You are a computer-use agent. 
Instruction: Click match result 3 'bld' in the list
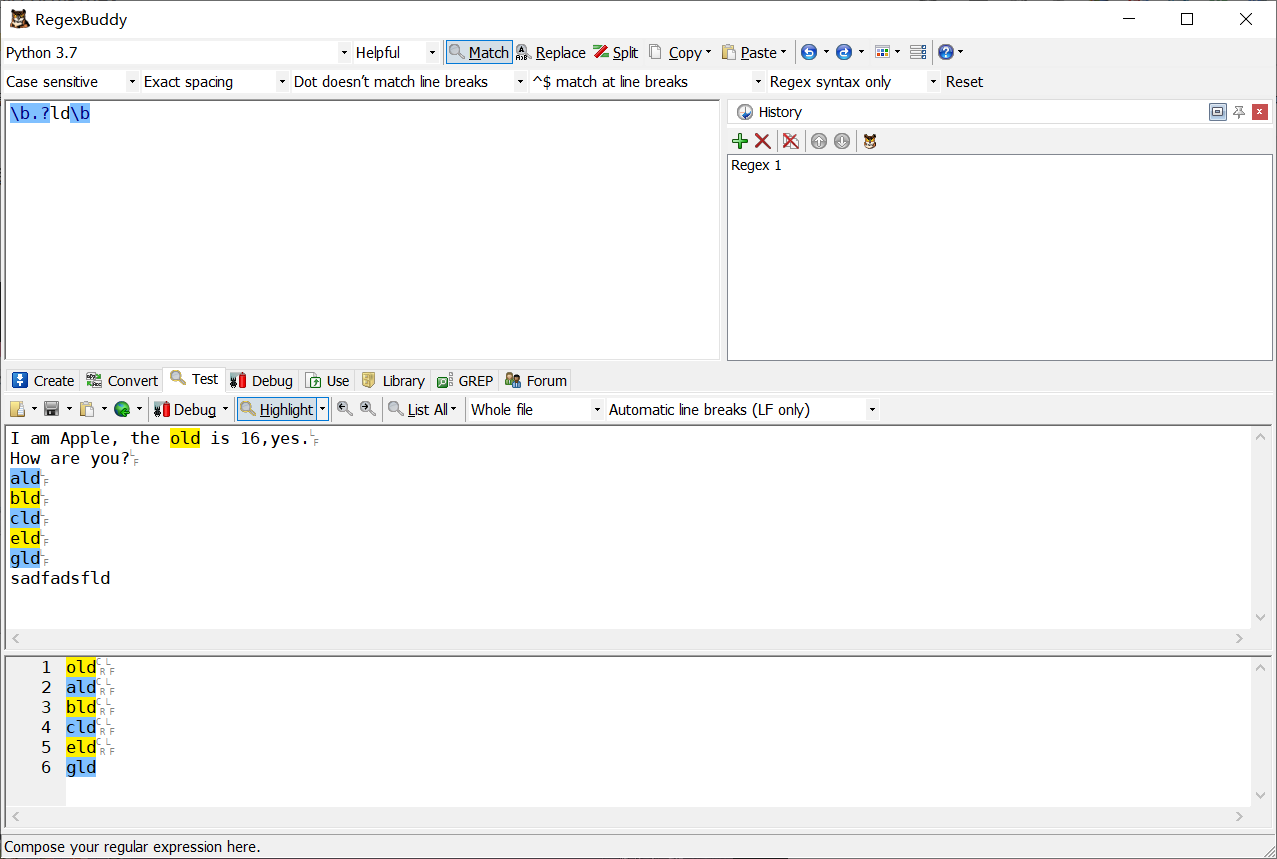click(81, 707)
